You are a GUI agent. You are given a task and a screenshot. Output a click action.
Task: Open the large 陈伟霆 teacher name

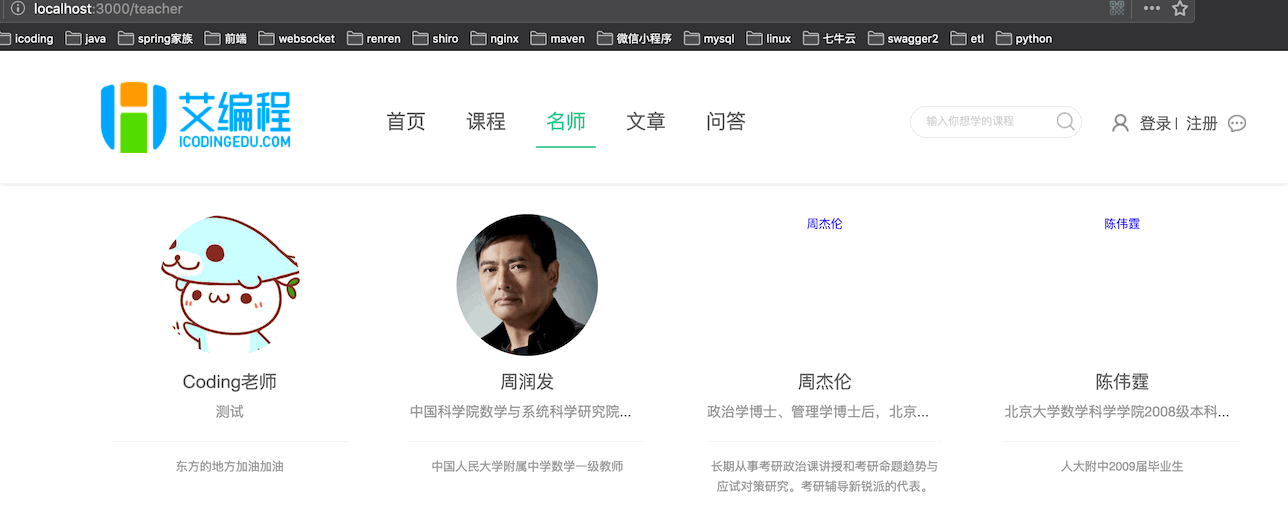1122,382
